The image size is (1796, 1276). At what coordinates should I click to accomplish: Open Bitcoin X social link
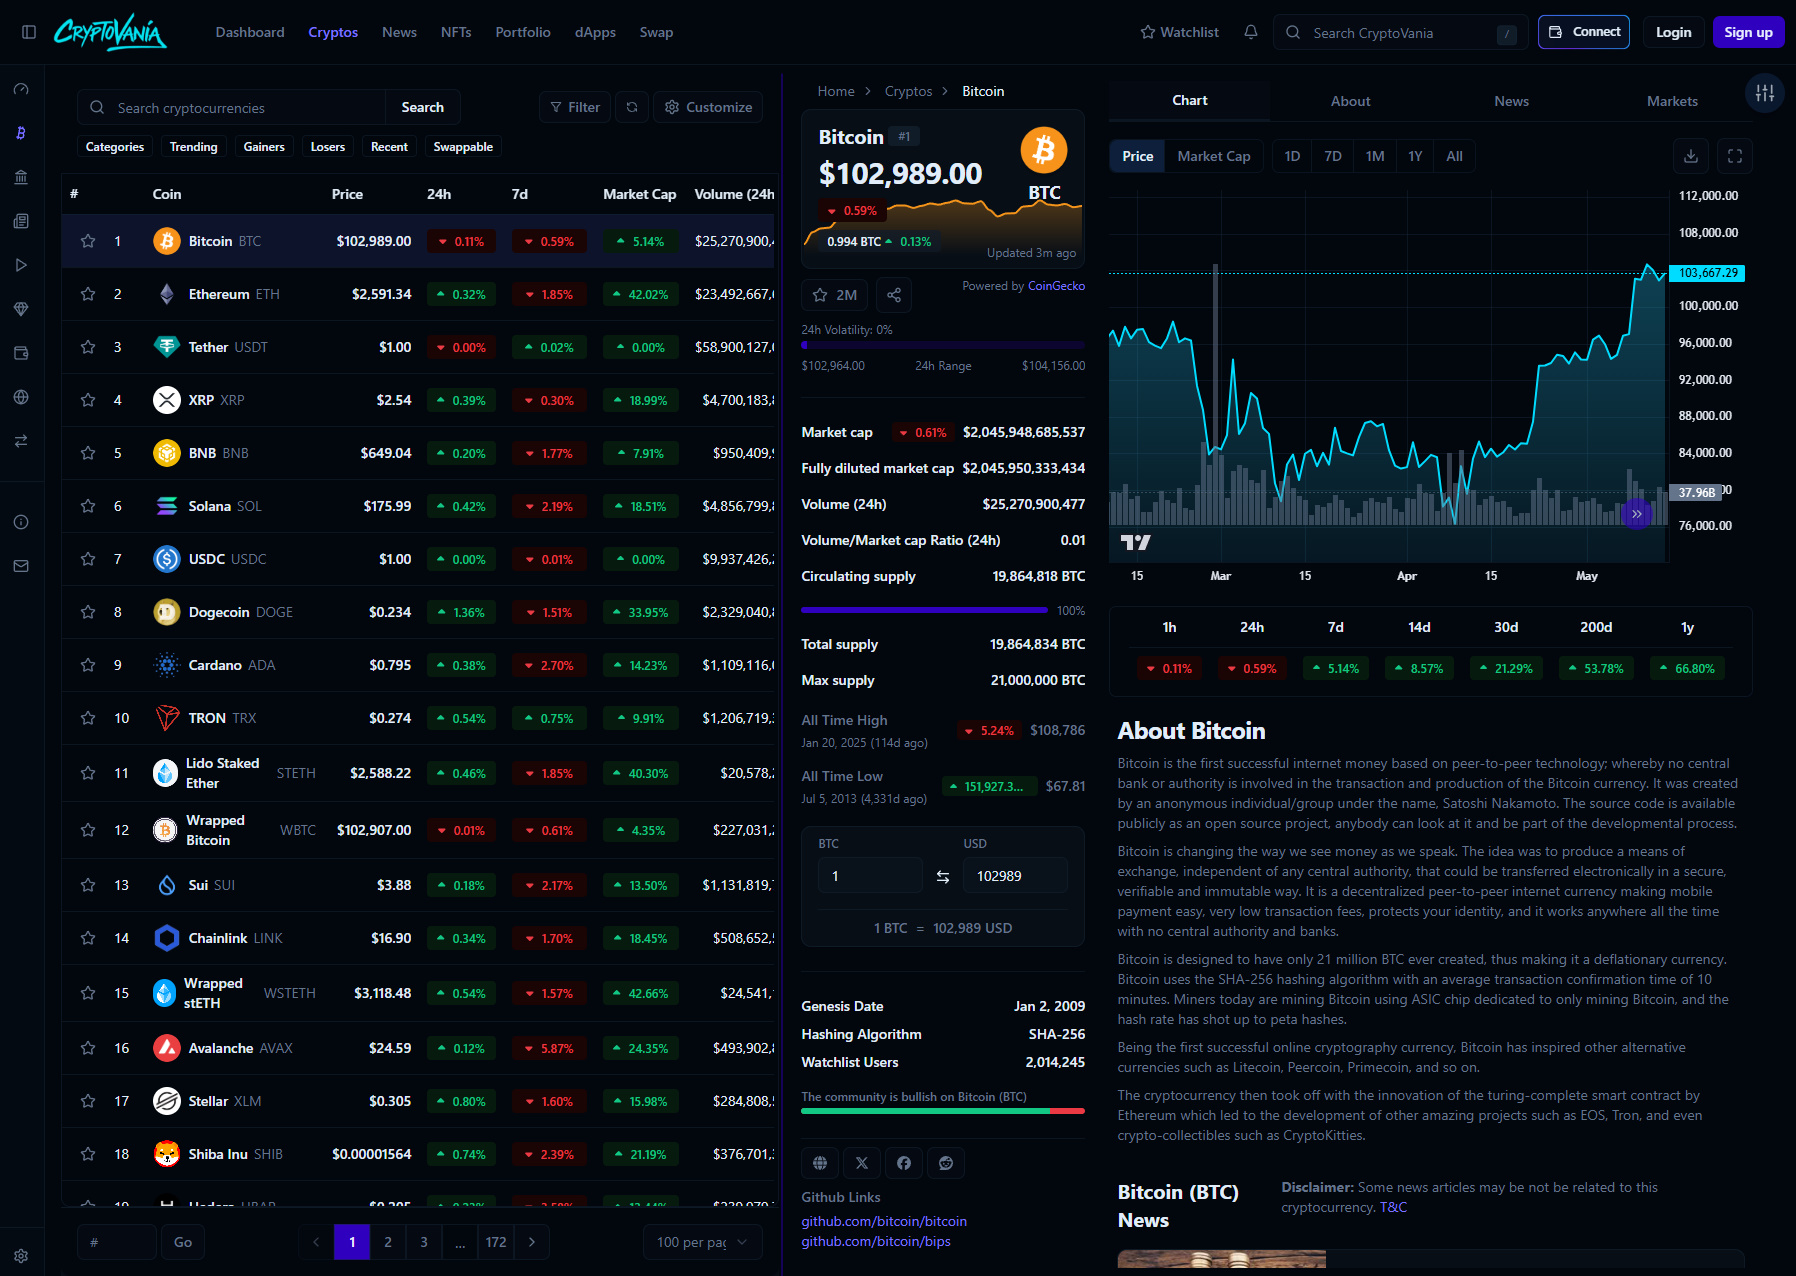click(862, 1163)
